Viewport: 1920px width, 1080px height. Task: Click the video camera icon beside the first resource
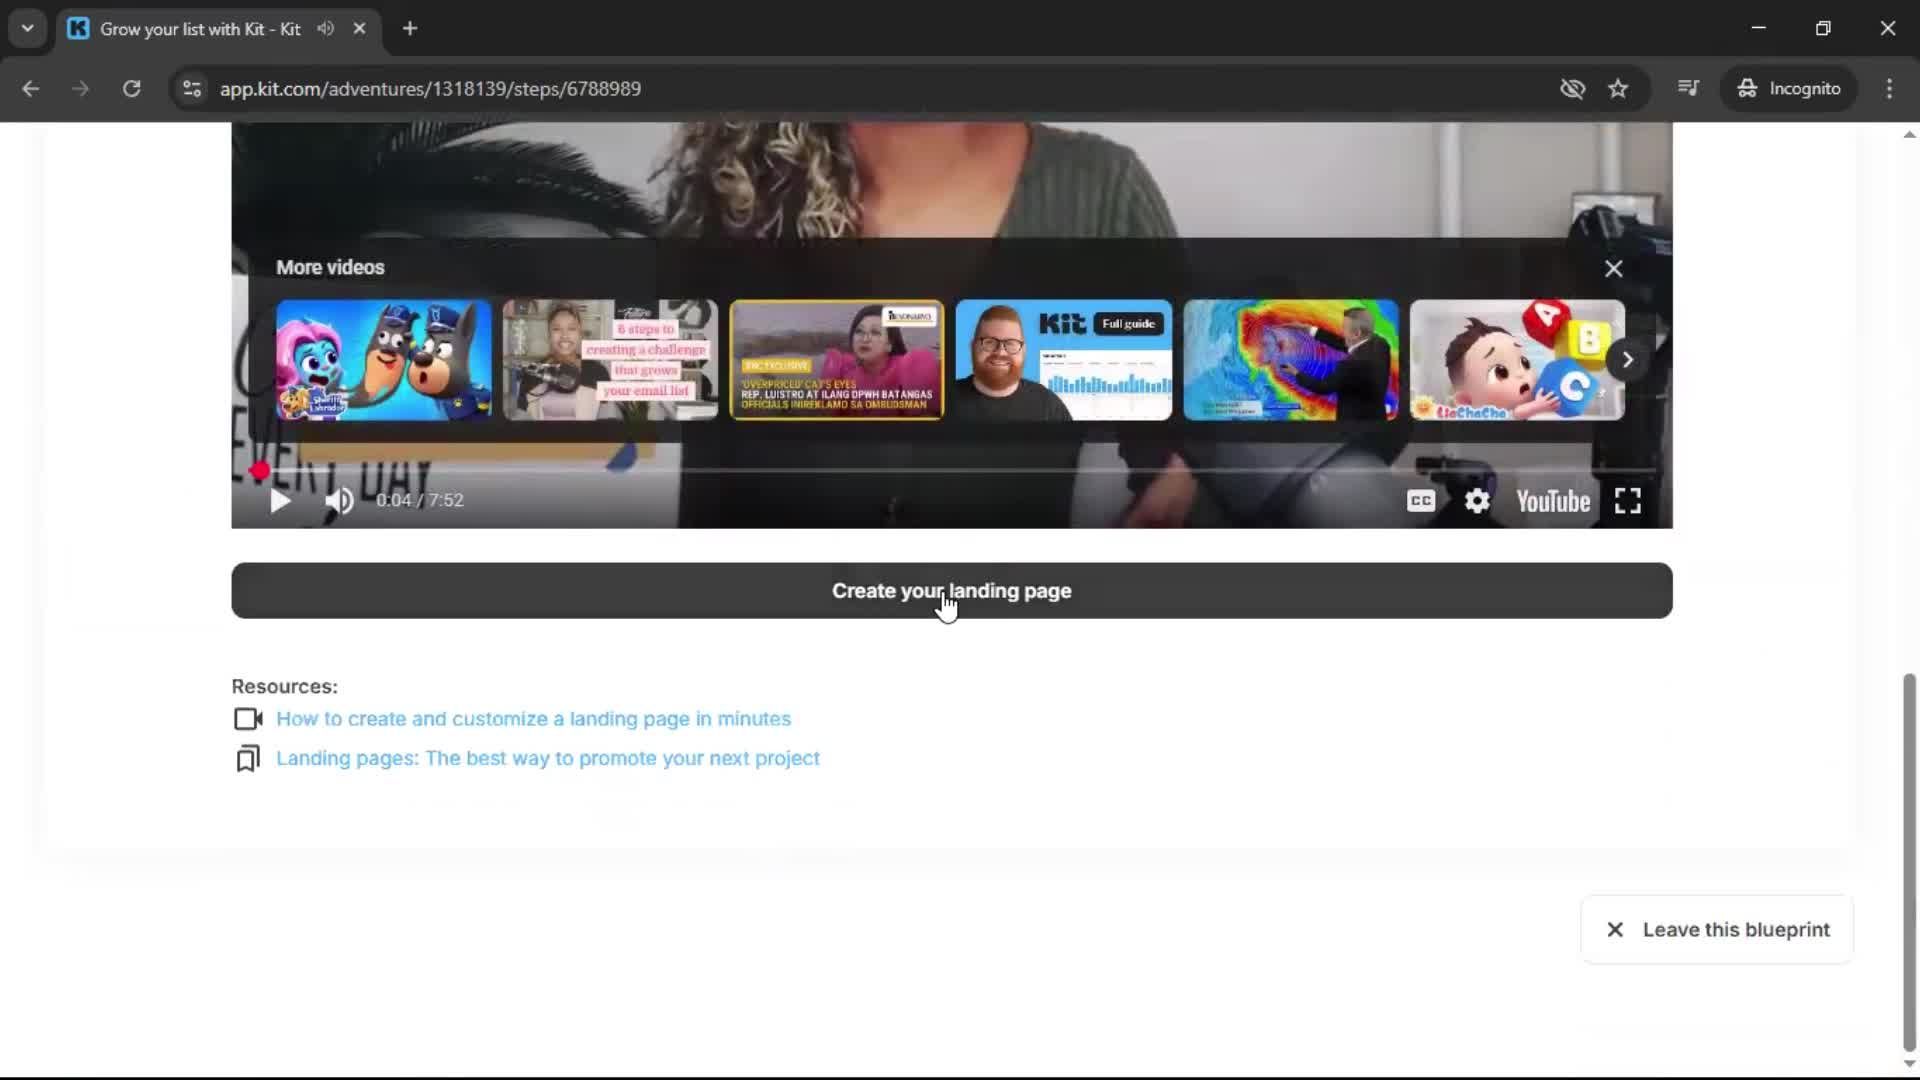[246, 718]
